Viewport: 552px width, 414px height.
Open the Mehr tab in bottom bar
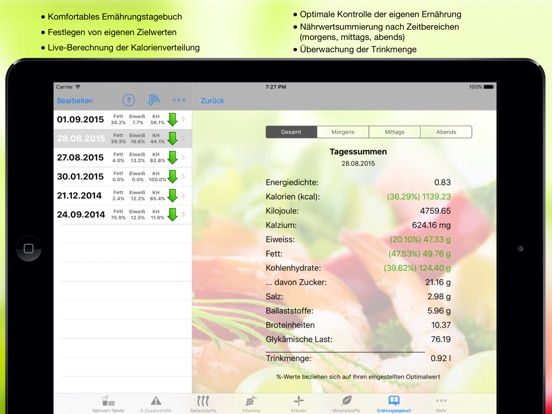441,404
